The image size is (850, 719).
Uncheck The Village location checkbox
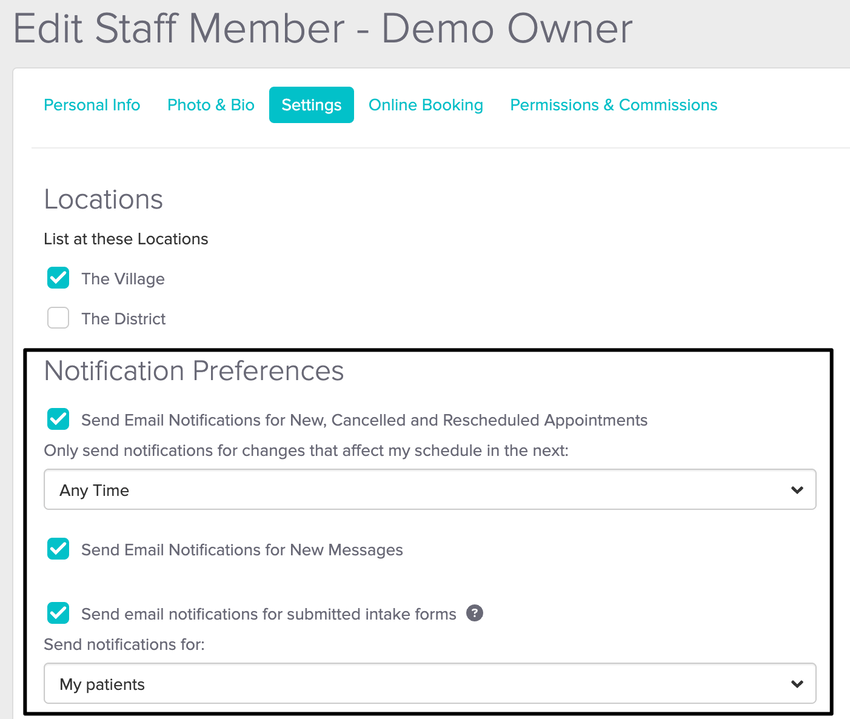tap(58, 278)
